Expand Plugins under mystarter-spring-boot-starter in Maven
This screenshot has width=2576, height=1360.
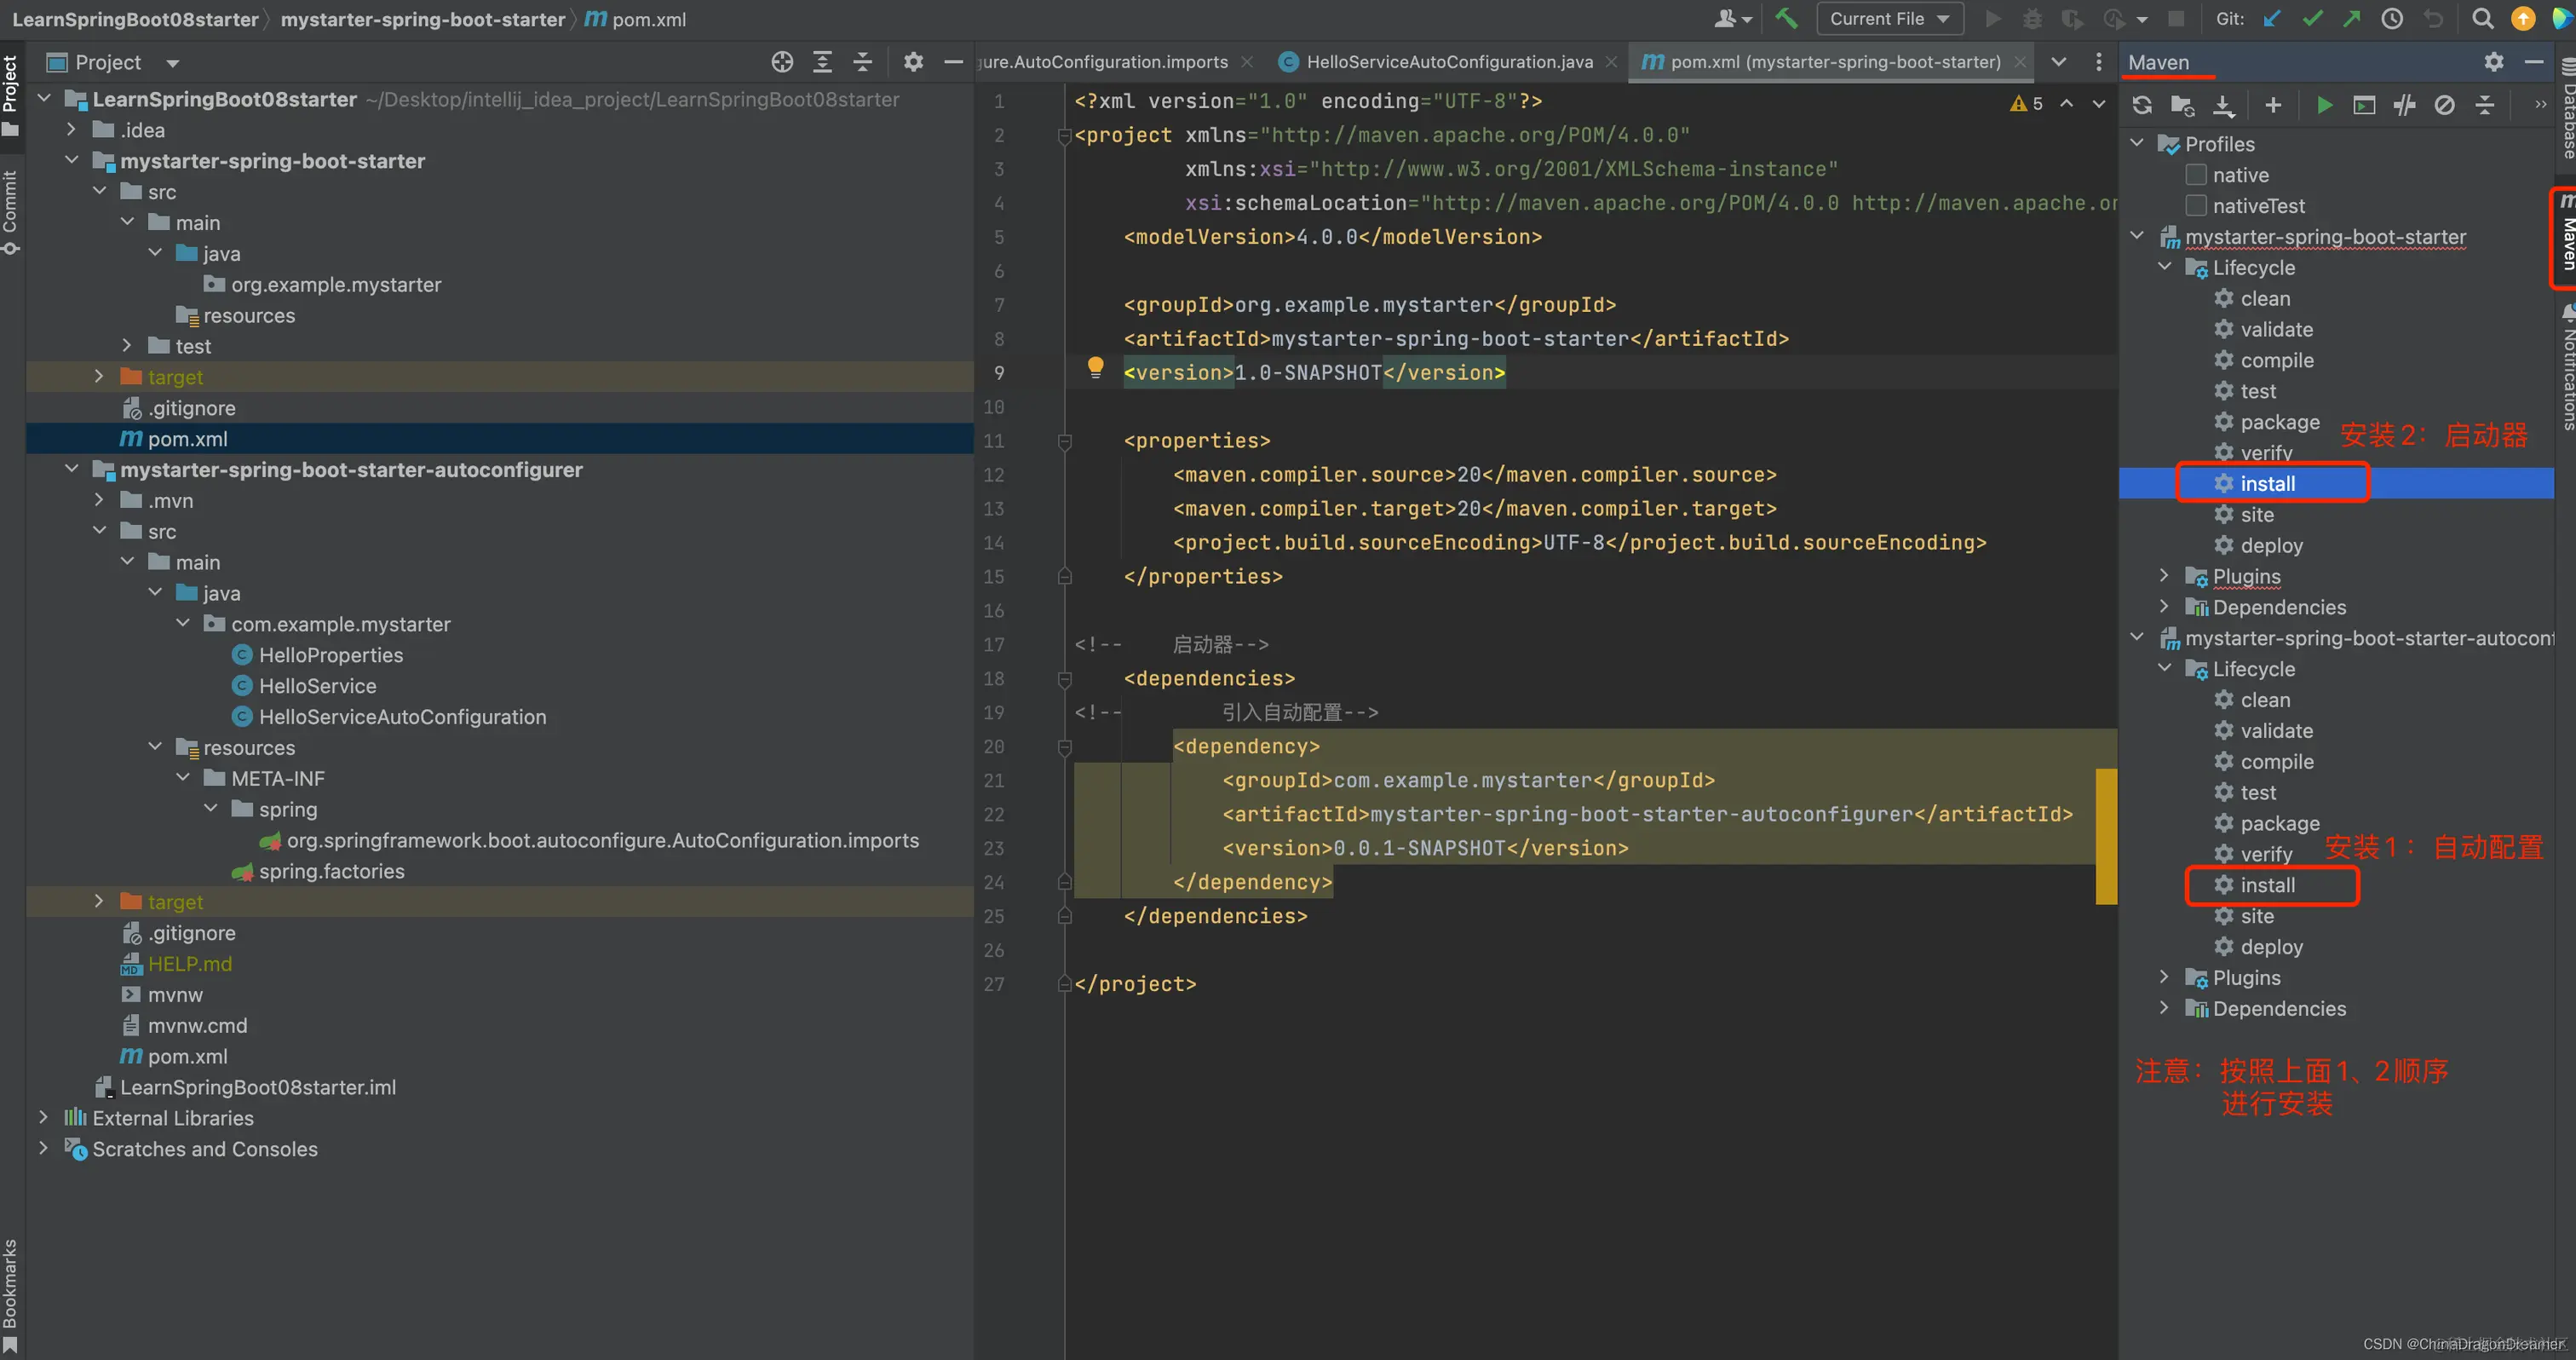click(2164, 576)
